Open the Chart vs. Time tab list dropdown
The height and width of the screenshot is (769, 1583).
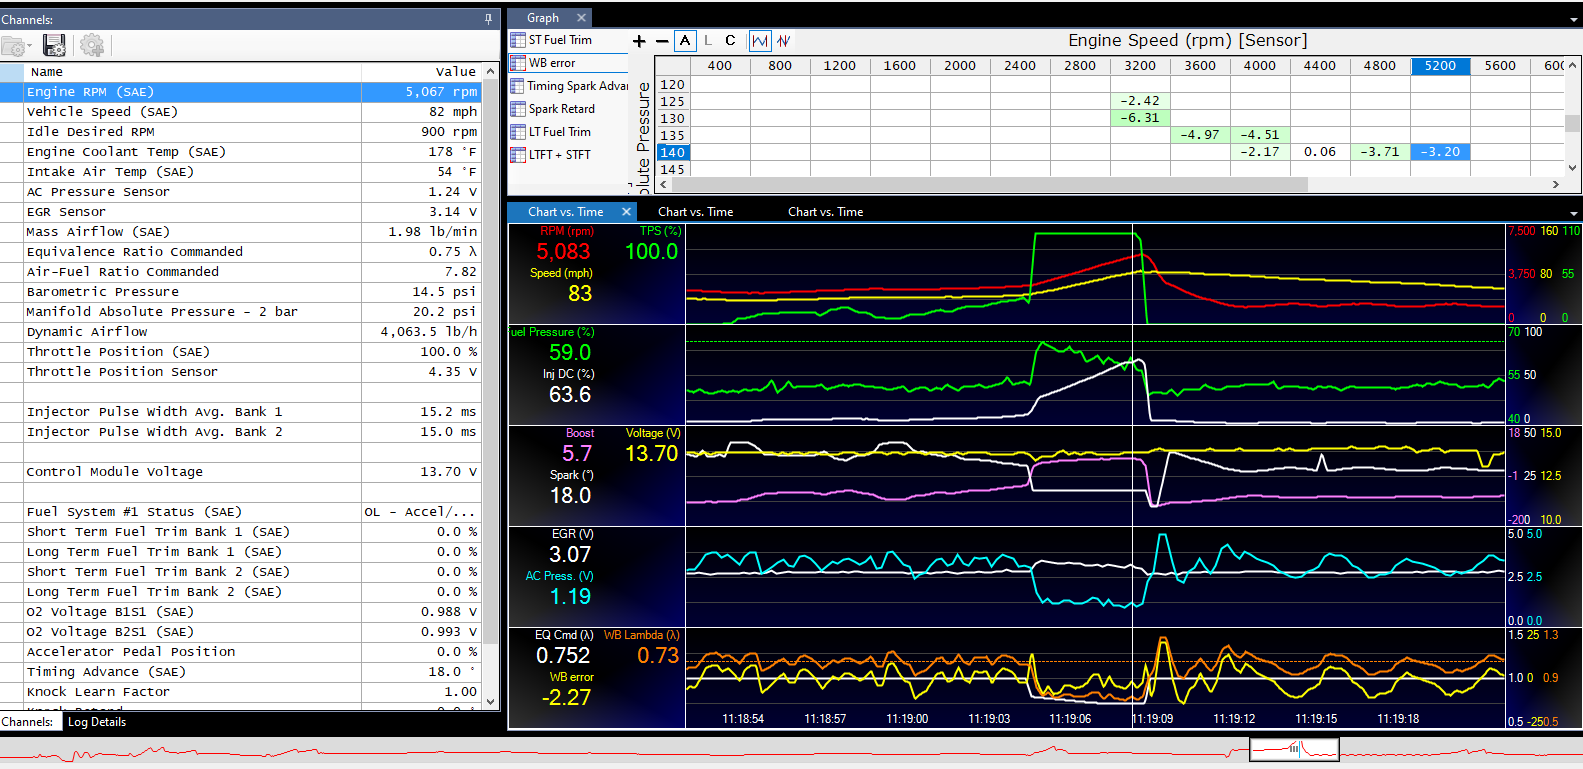[x=1574, y=213]
